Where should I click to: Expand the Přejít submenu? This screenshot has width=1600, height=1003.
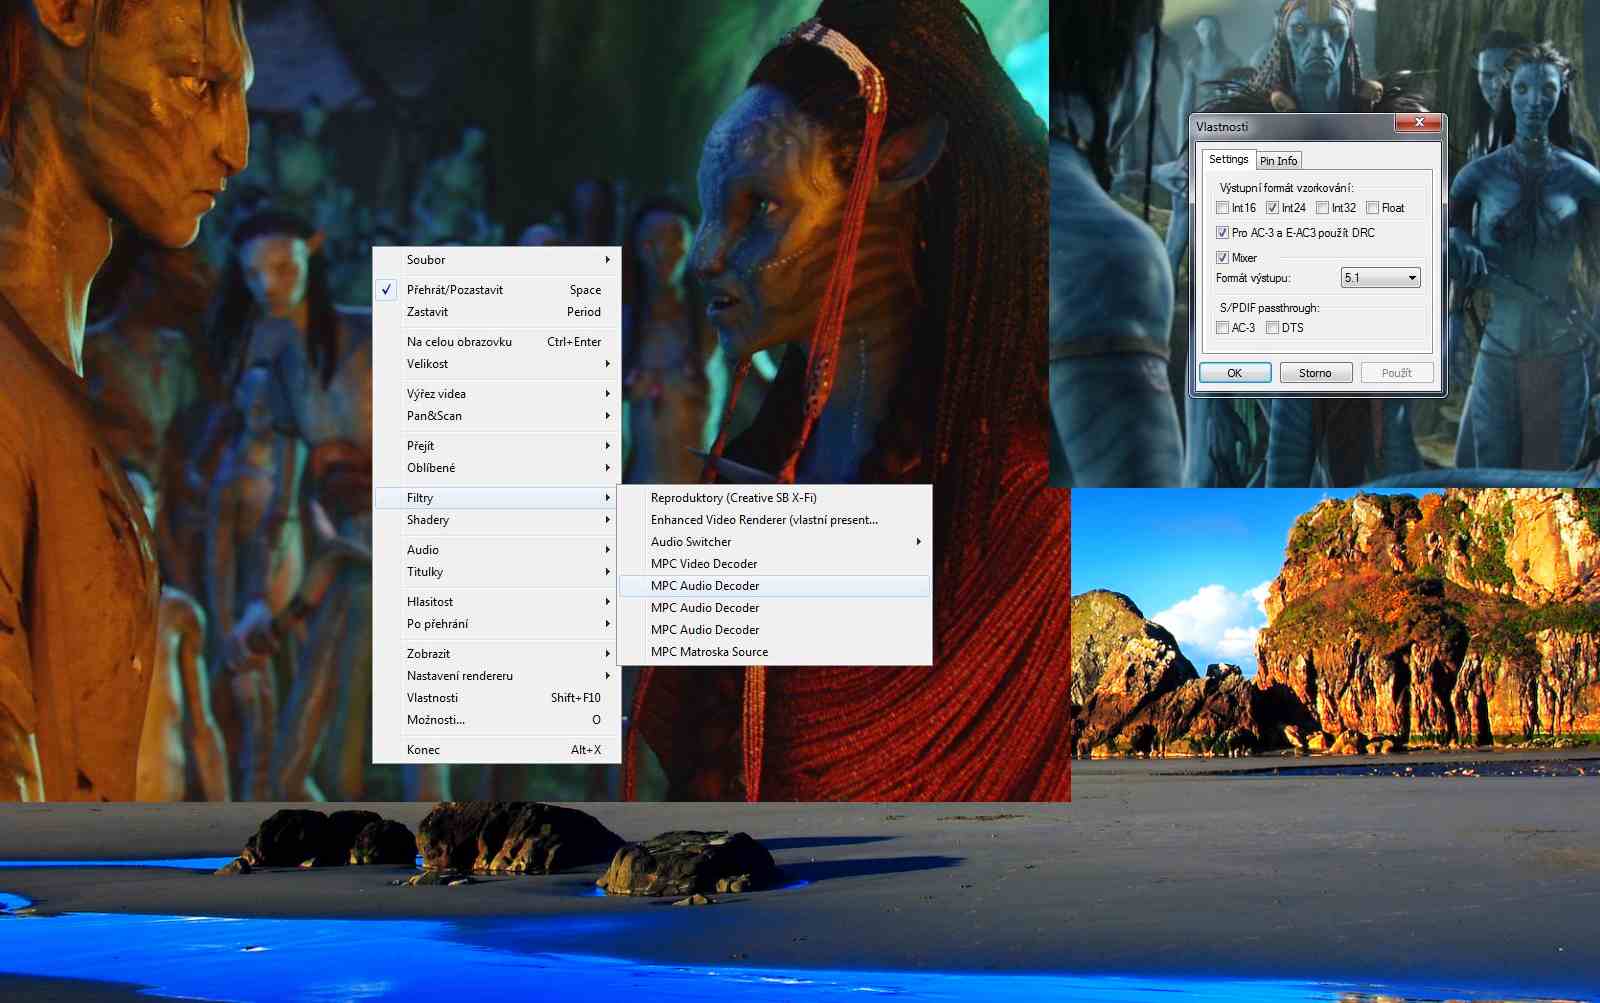(x=497, y=446)
